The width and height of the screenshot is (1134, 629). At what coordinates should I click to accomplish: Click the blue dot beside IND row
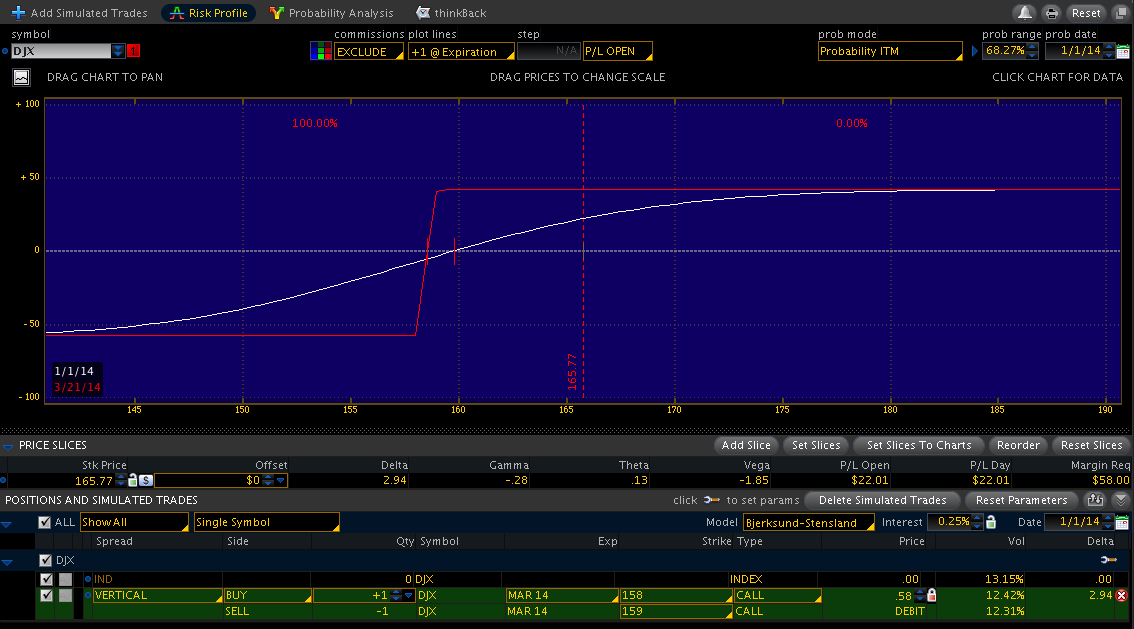click(88, 579)
